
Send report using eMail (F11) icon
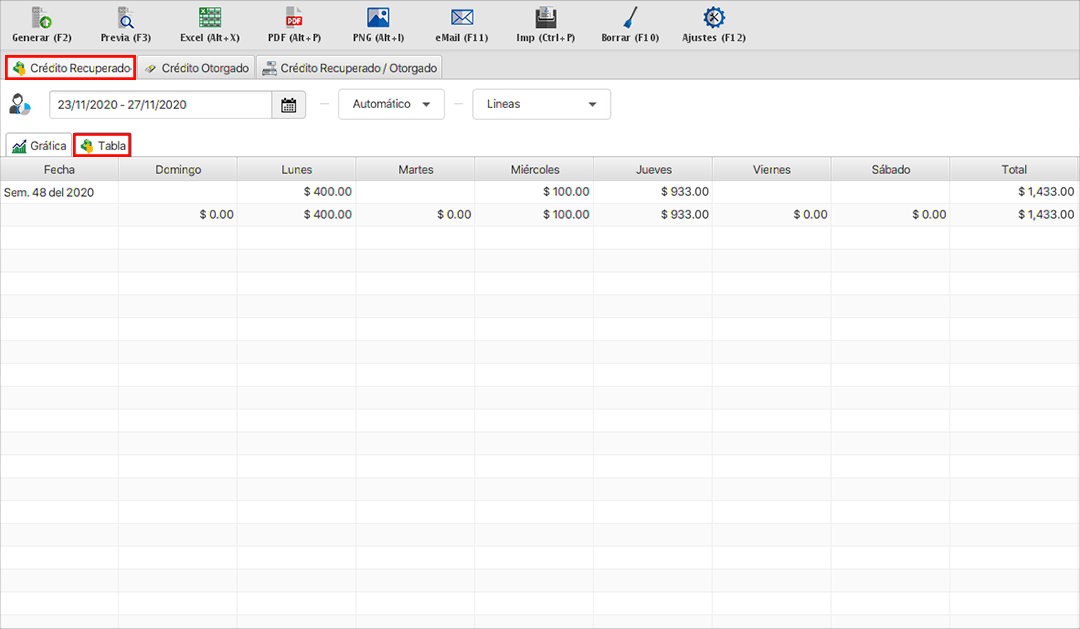click(461, 18)
